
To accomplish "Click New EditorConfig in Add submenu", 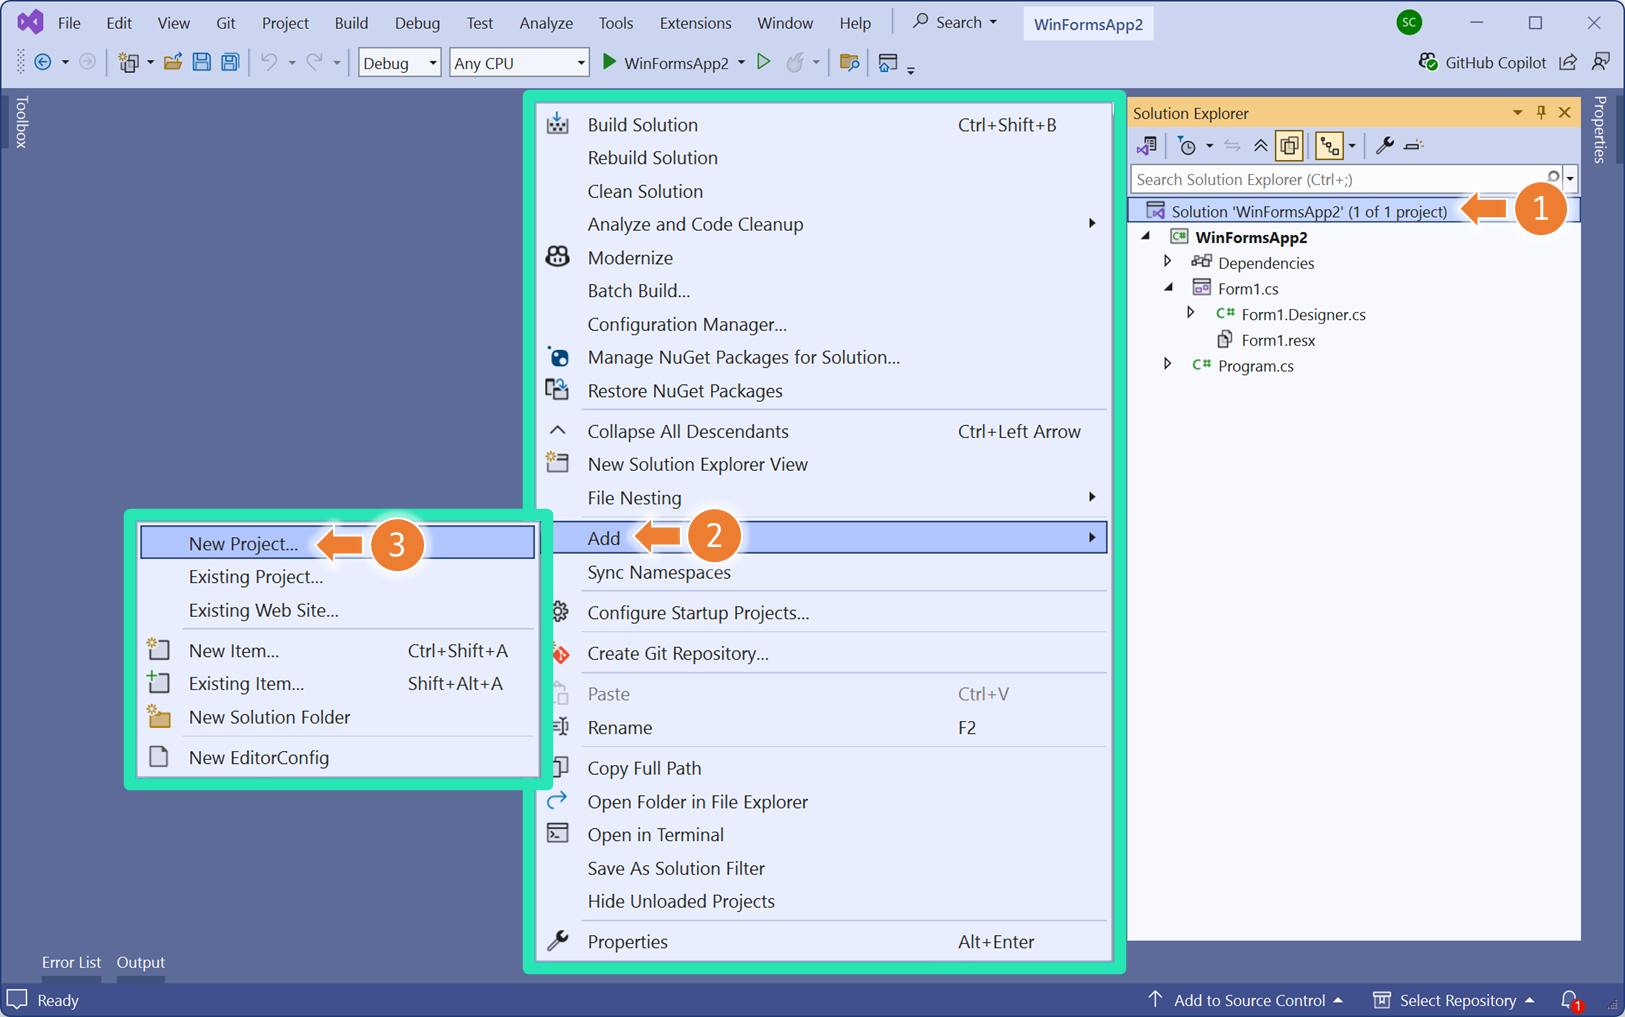I will pyautogui.click(x=337, y=757).
